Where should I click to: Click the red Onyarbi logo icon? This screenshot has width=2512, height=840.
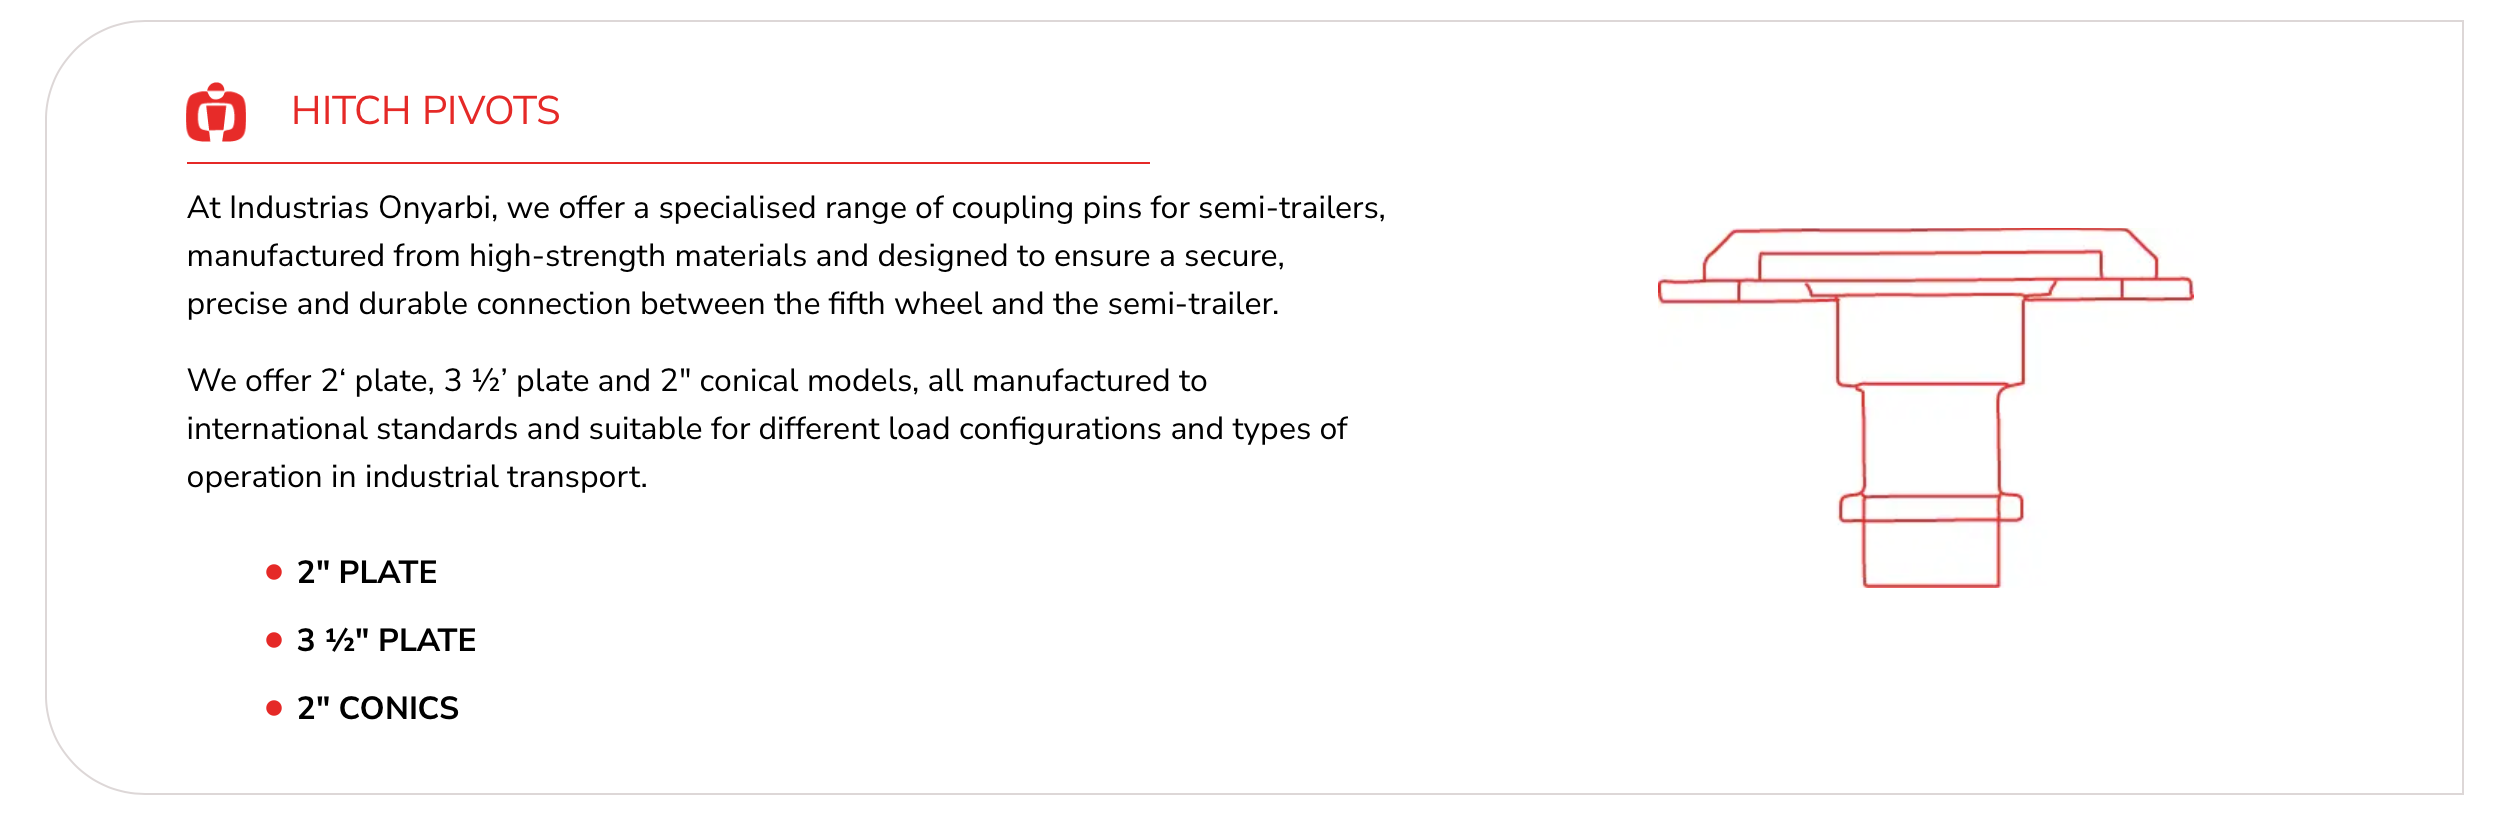pos(216,113)
